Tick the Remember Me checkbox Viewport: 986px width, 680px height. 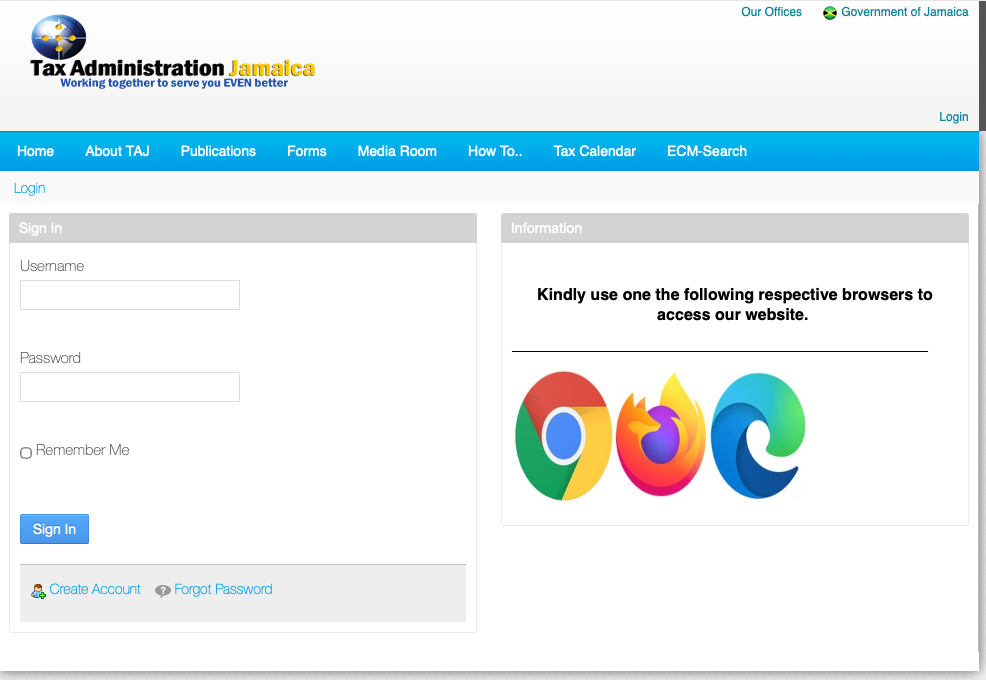26,453
